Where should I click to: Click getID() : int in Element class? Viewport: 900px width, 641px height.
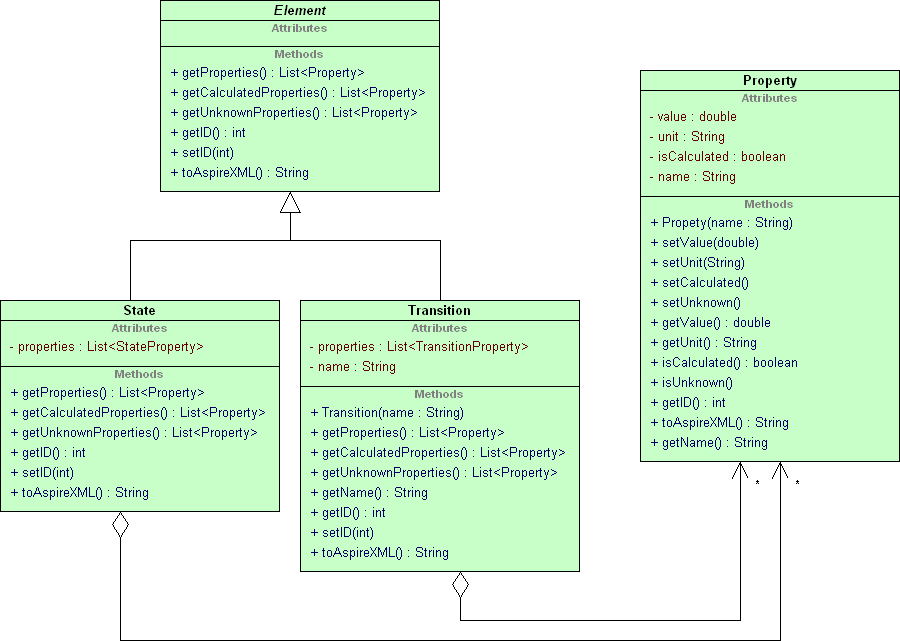(208, 133)
